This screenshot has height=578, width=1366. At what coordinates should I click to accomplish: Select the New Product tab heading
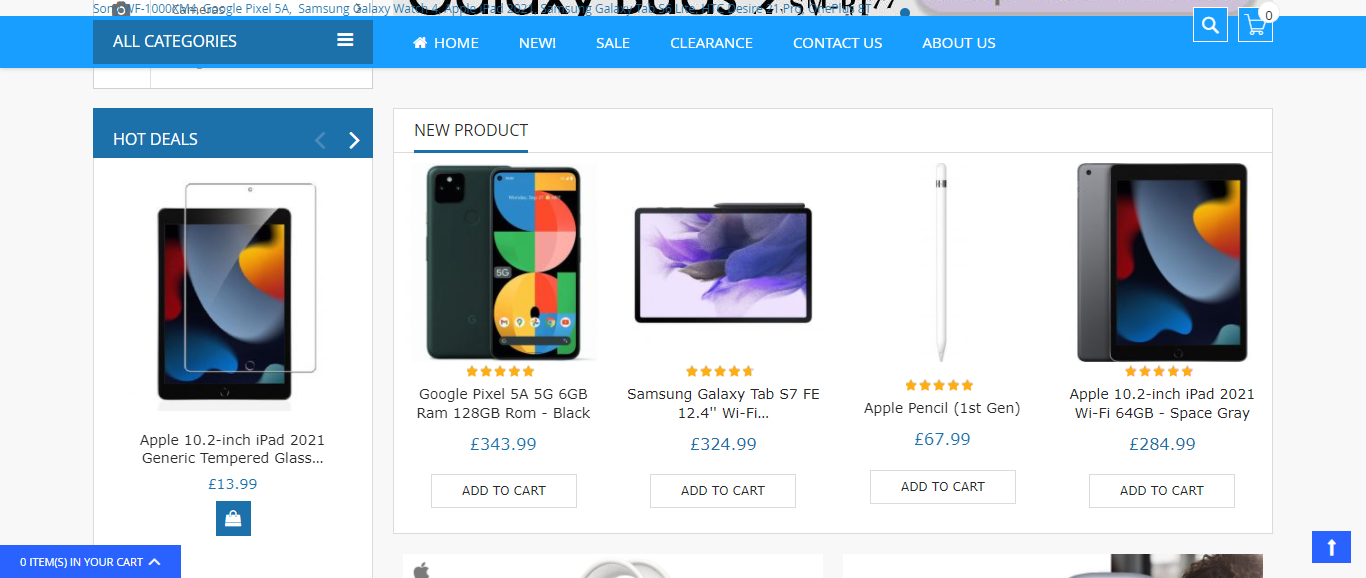pos(471,130)
